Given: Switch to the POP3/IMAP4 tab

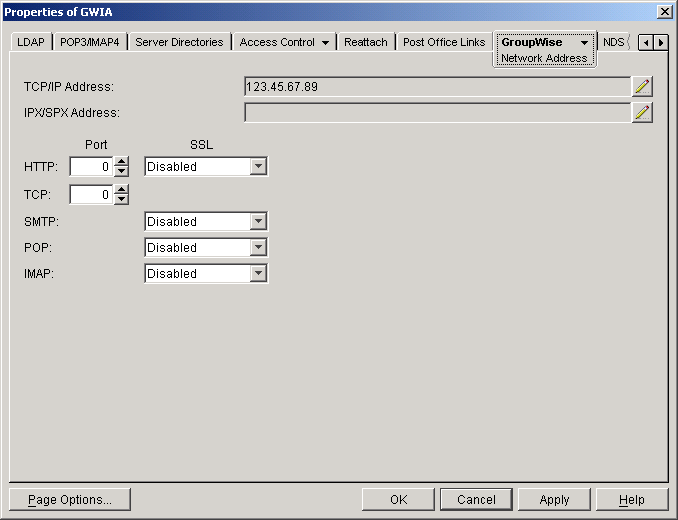Looking at the screenshot, I should pyautogui.click(x=90, y=42).
